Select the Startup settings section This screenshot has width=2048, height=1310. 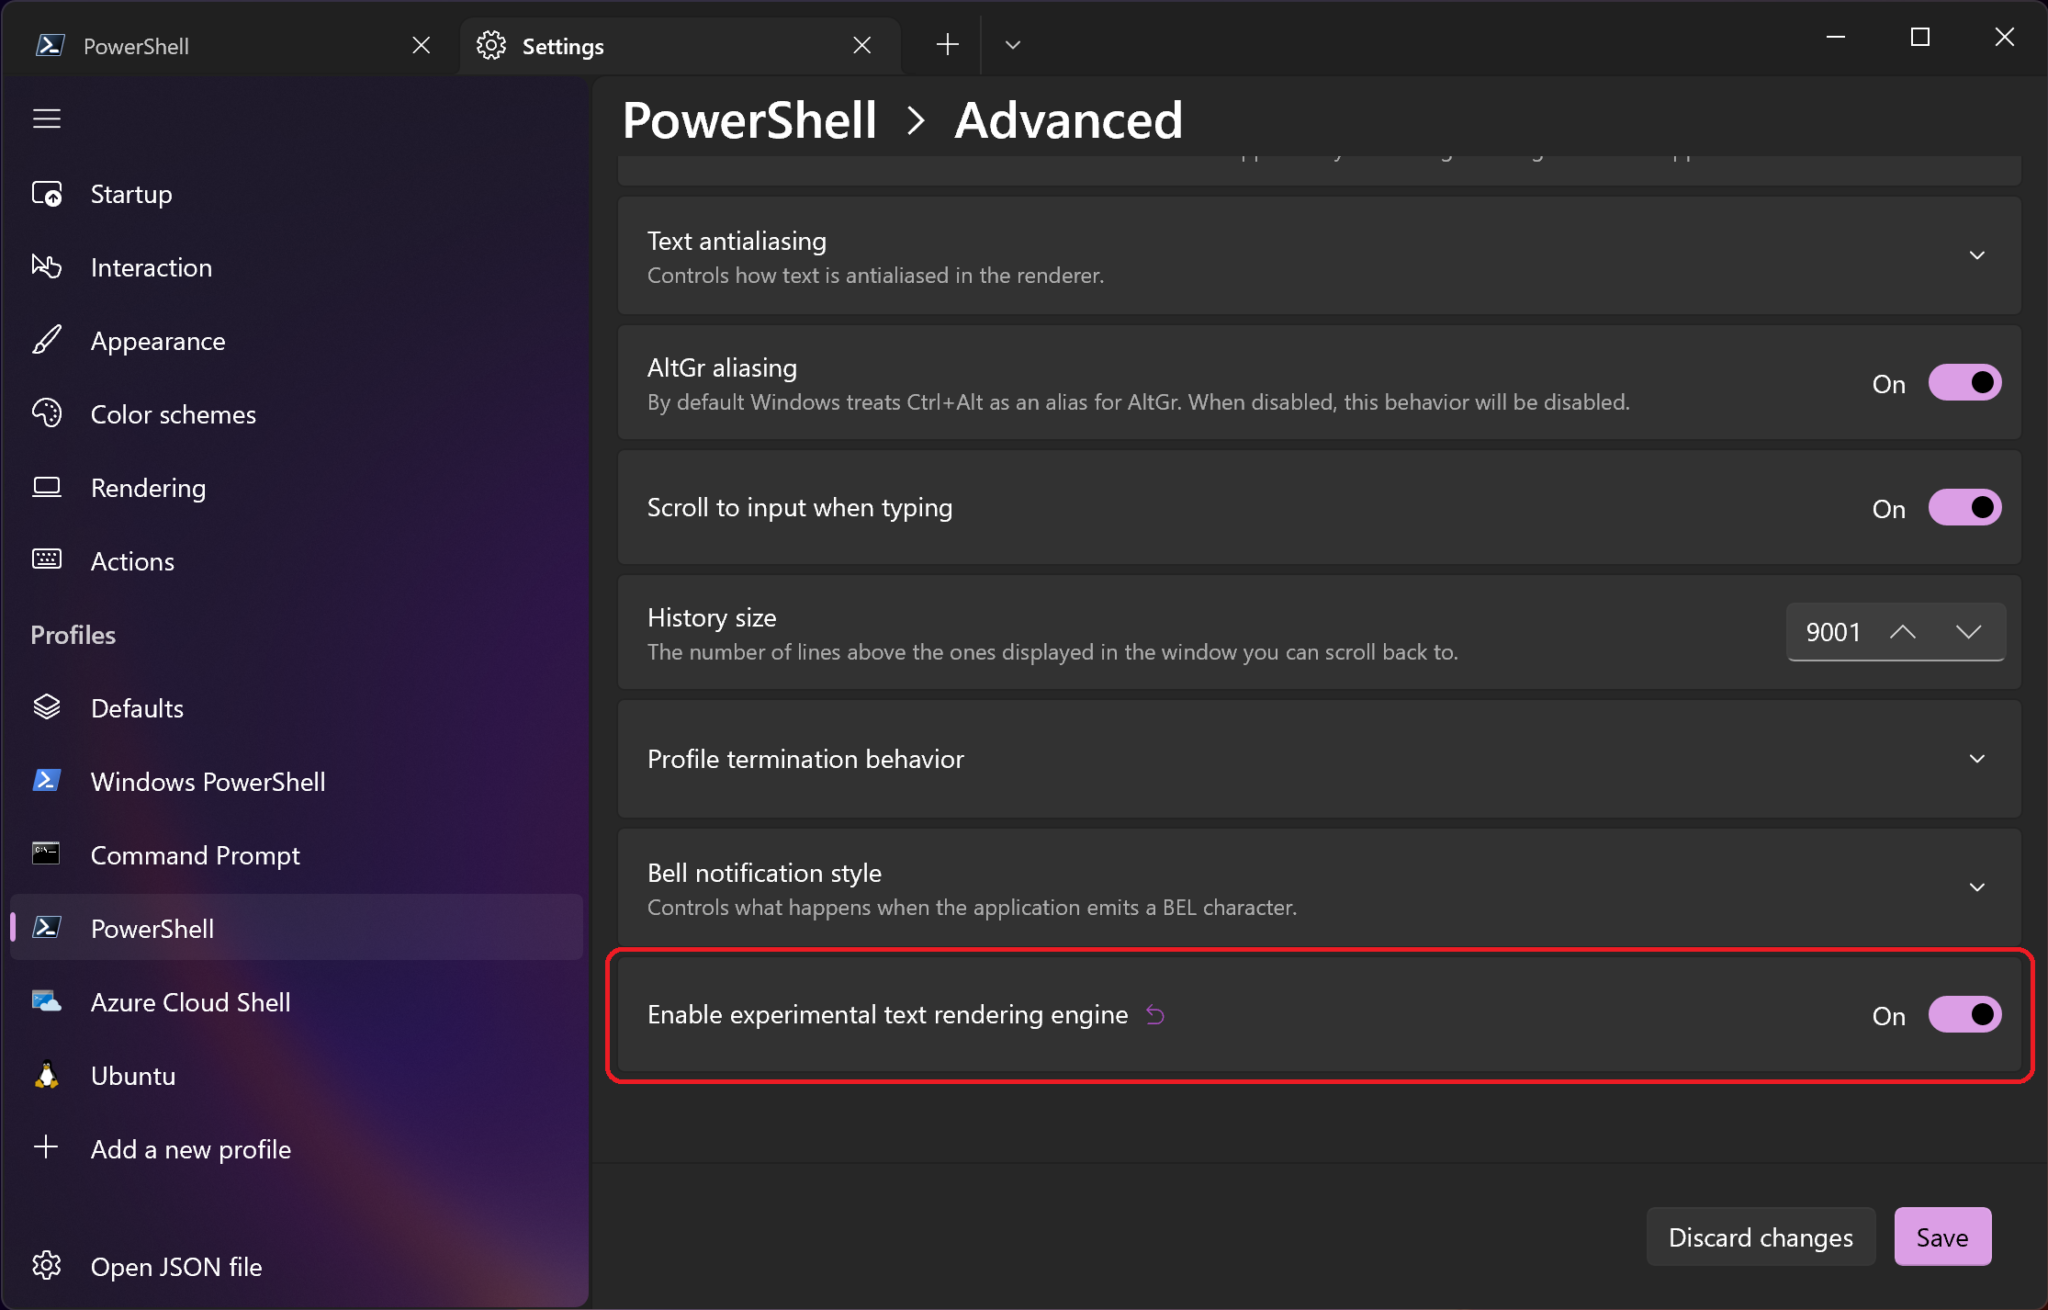pos(131,194)
